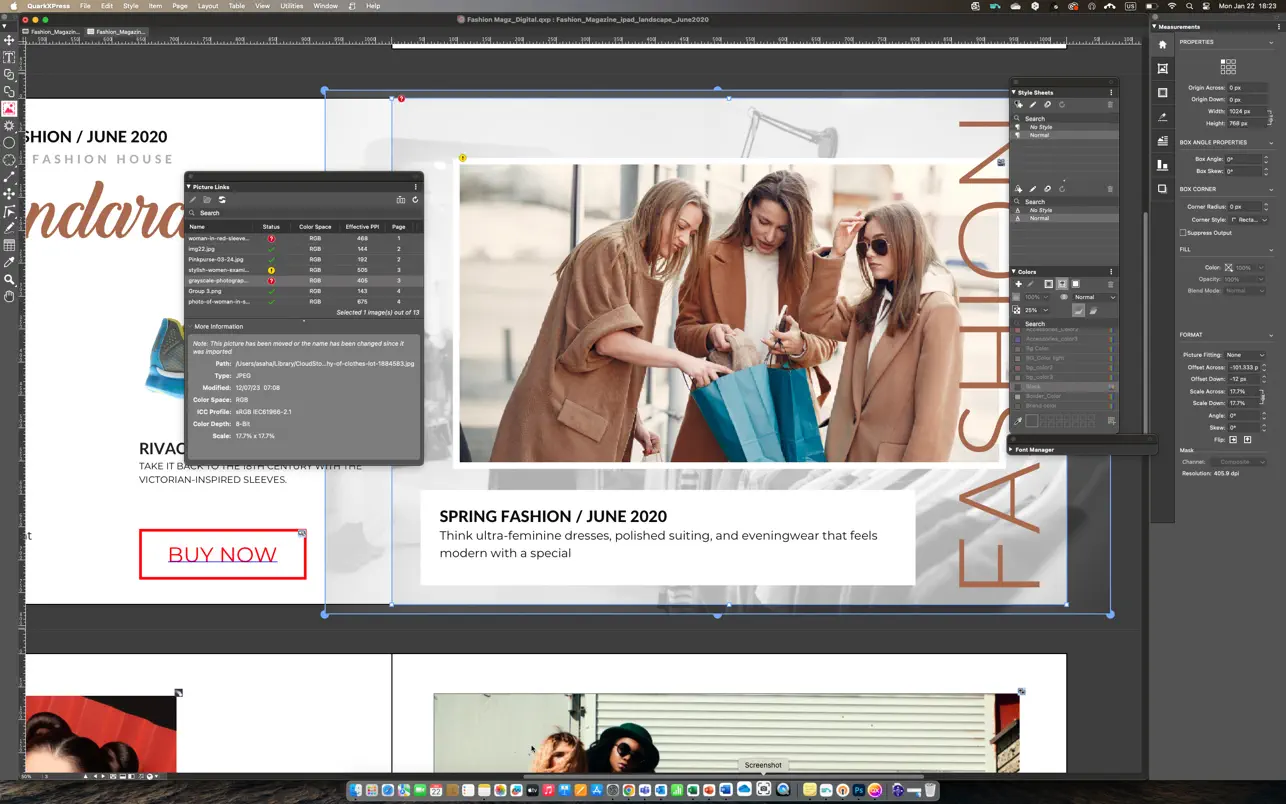Click the Oval Box tool
The height and width of the screenshot is (804, 1286).
point(9,143)
